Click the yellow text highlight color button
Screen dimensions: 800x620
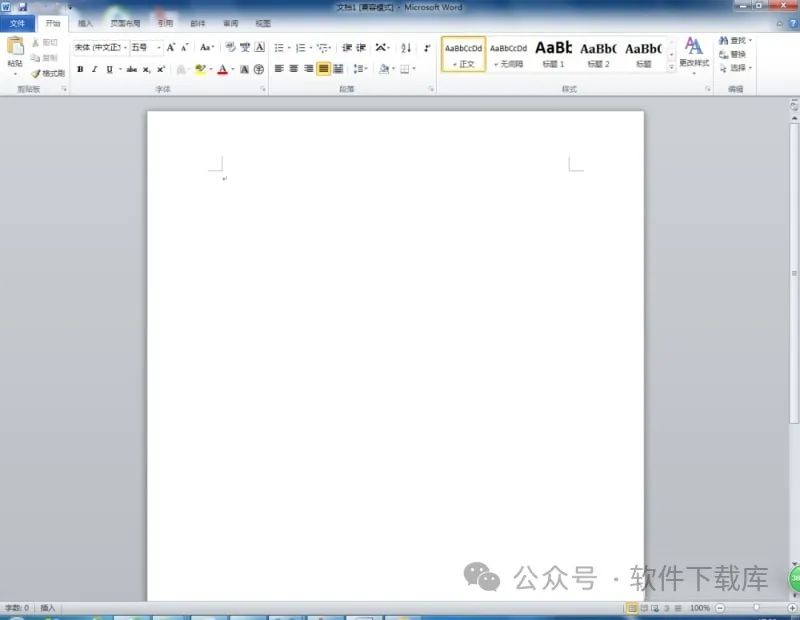point(201,69)
